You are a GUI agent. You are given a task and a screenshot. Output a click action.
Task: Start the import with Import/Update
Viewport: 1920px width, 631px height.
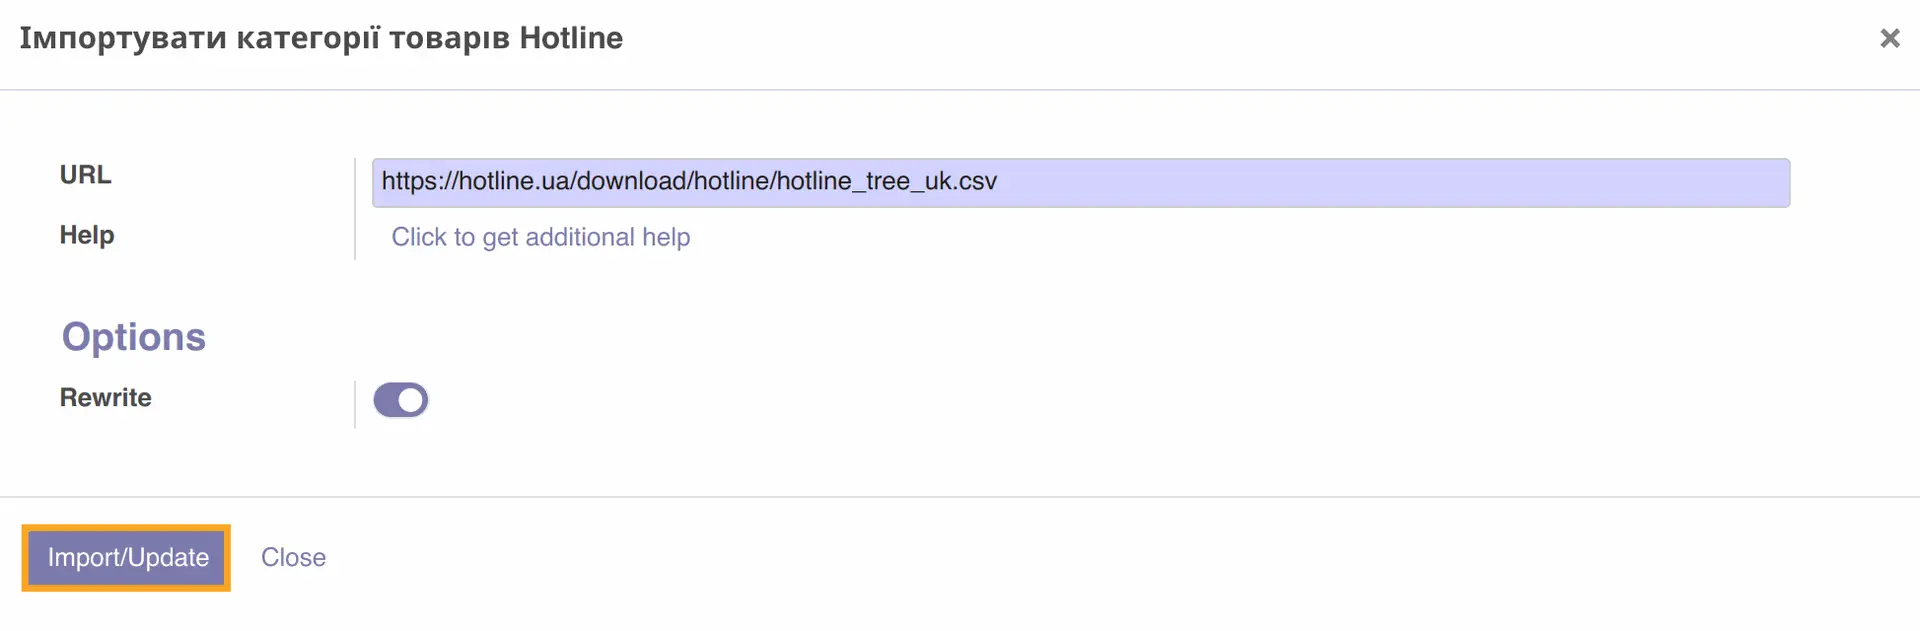126,557
